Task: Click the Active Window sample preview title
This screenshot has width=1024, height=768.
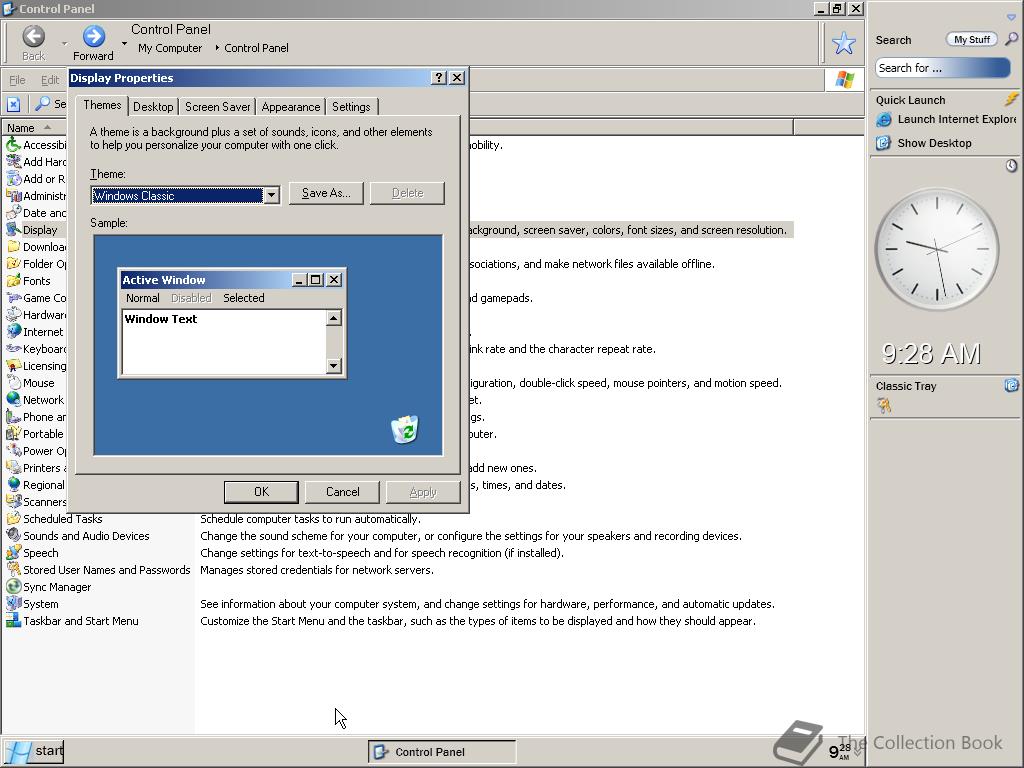Action: pos(164,280)
